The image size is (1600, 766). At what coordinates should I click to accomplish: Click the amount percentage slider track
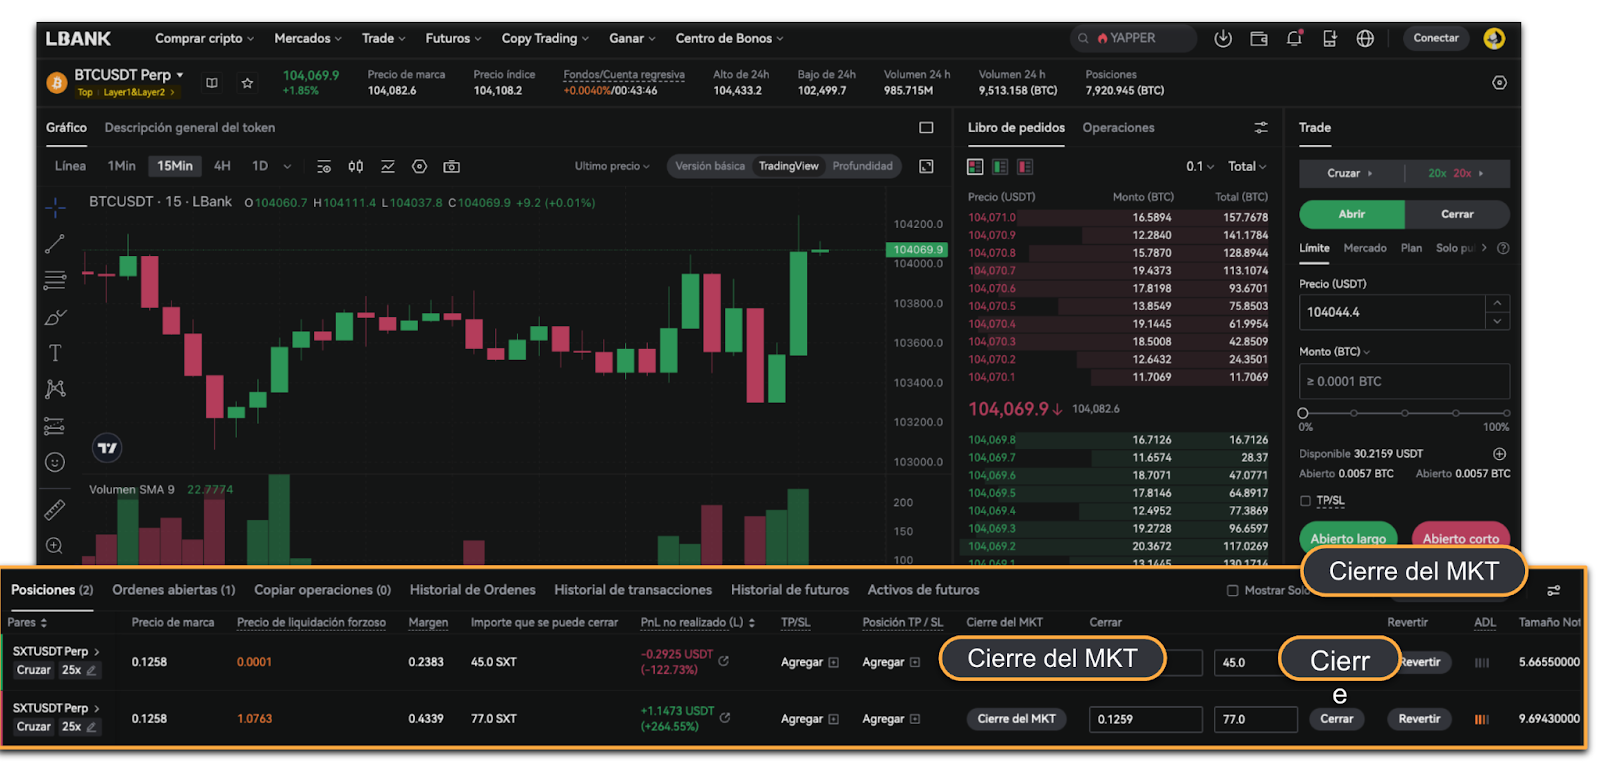point(1405,413)
